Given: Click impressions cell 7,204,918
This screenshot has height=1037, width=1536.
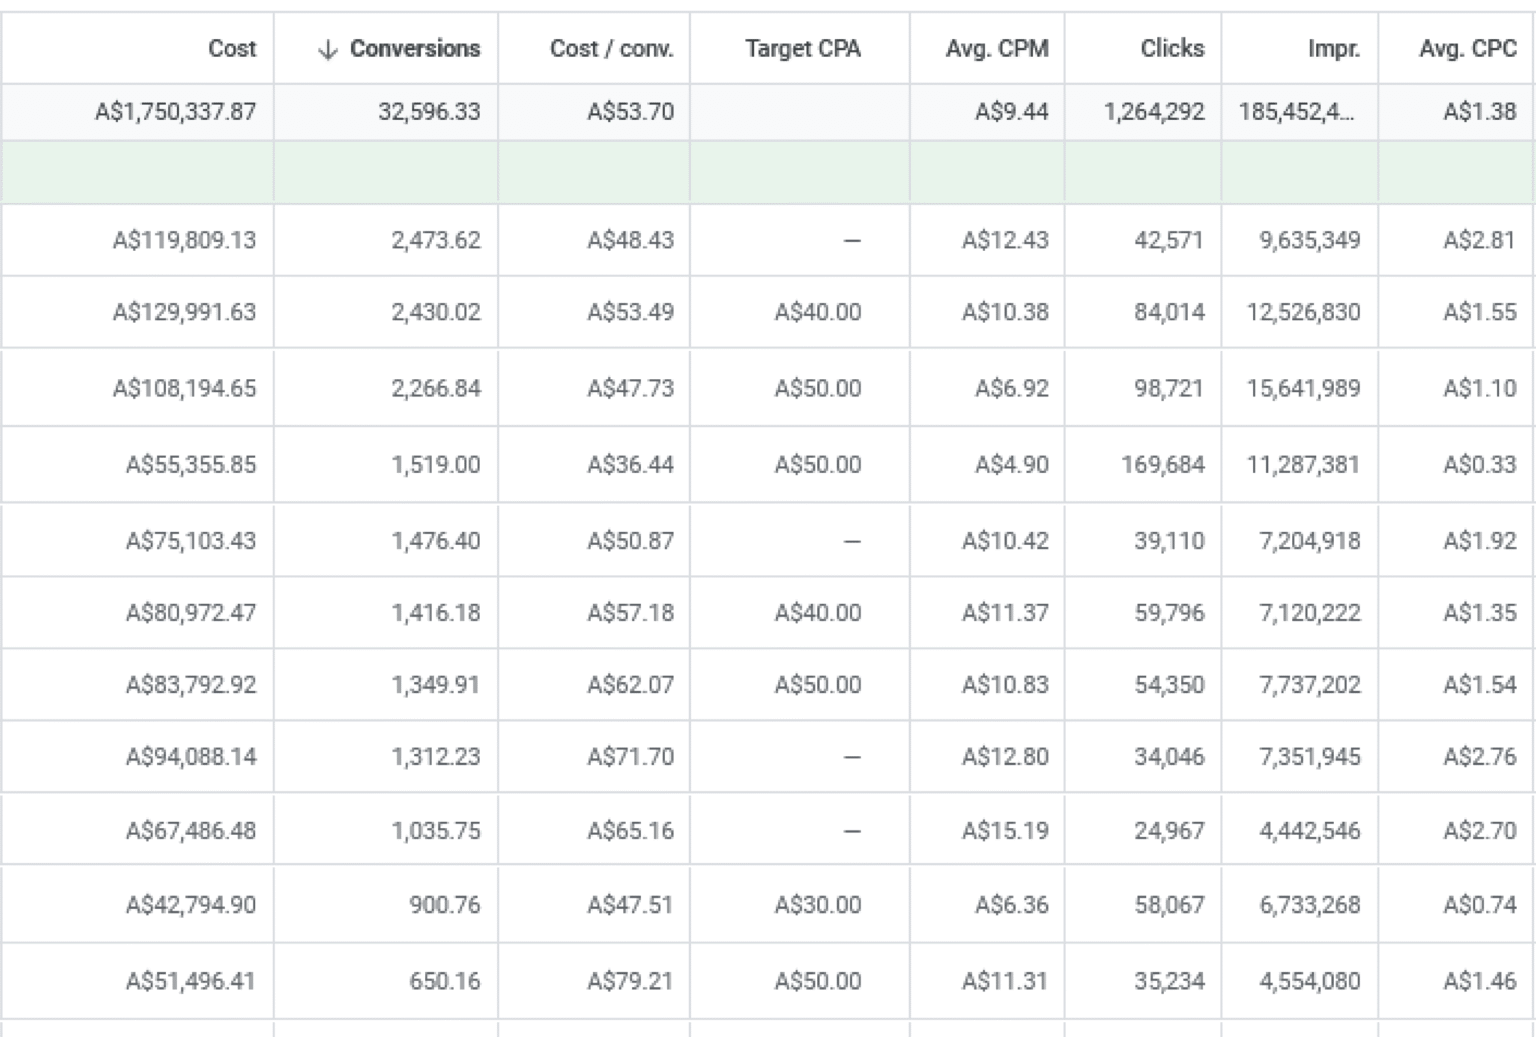Looking at the screenshot, I should coord(1309,541).
